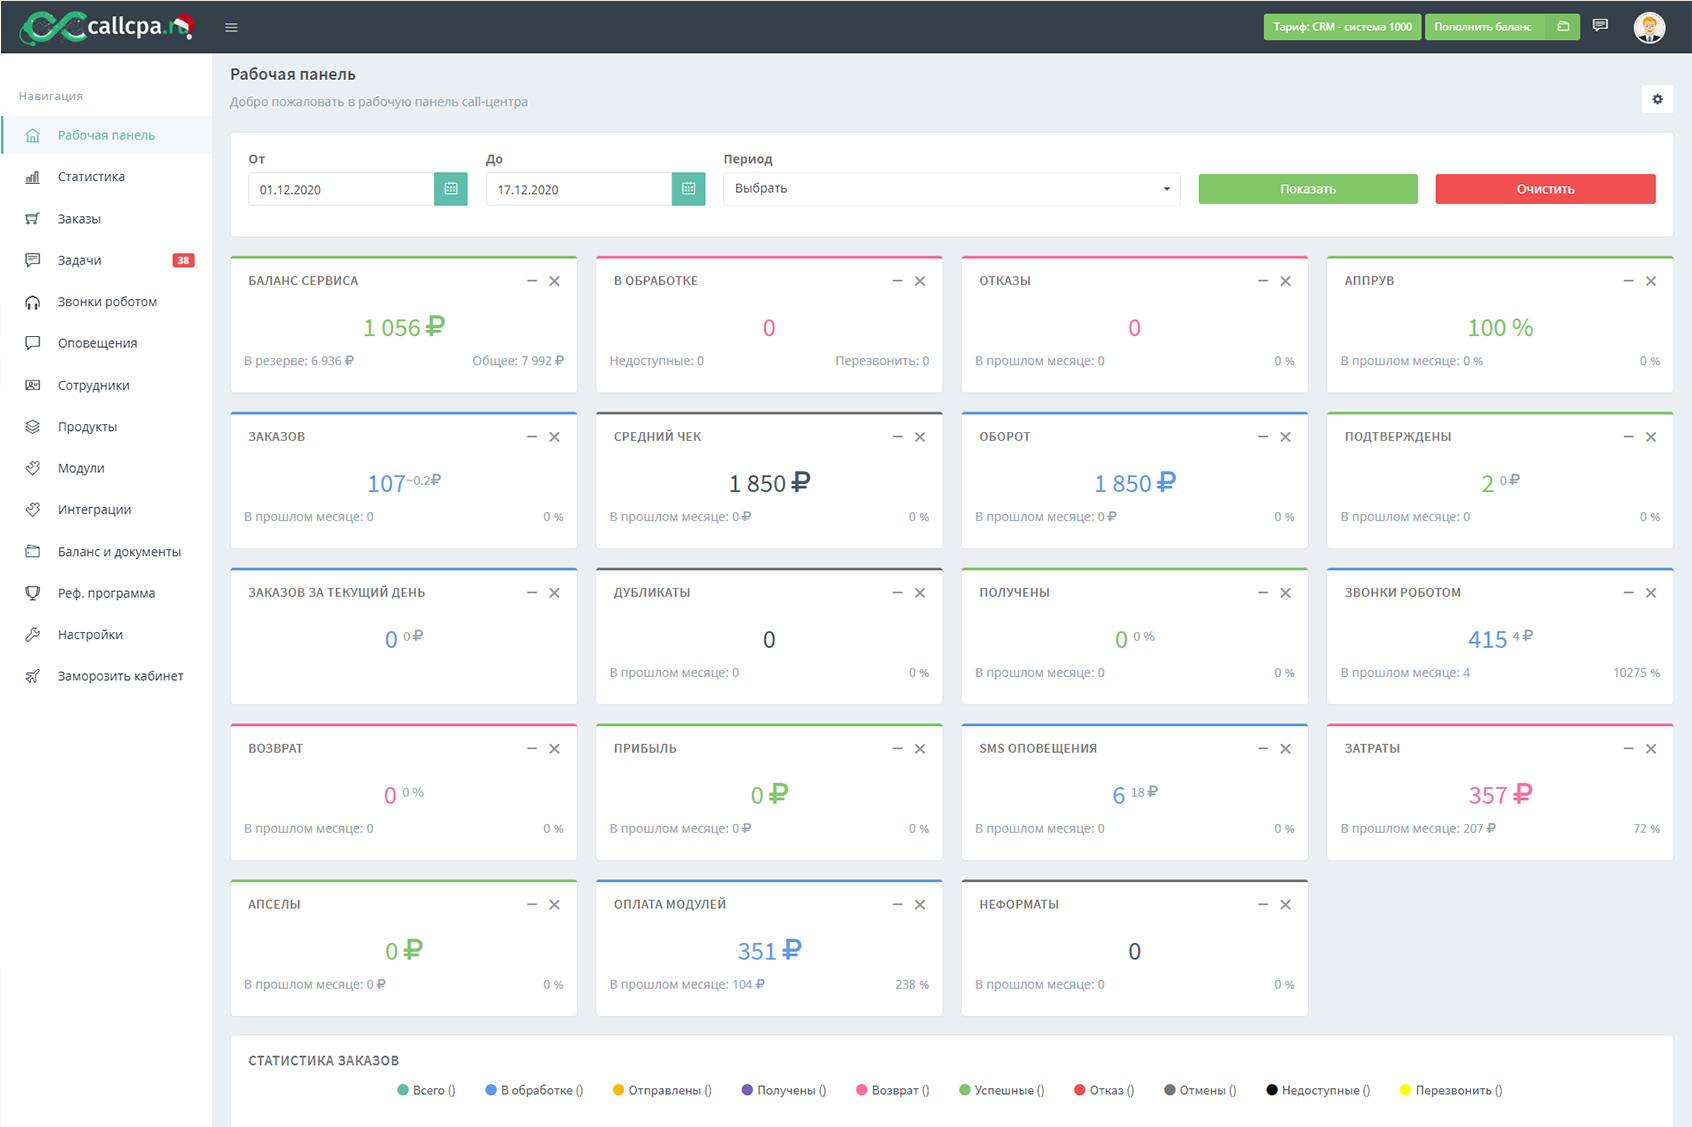Image resolution: width=1692 pixels, height=1127 pixels.
Task: Toggle the Успешные legend series
Action: [x=1001, y=1090]
